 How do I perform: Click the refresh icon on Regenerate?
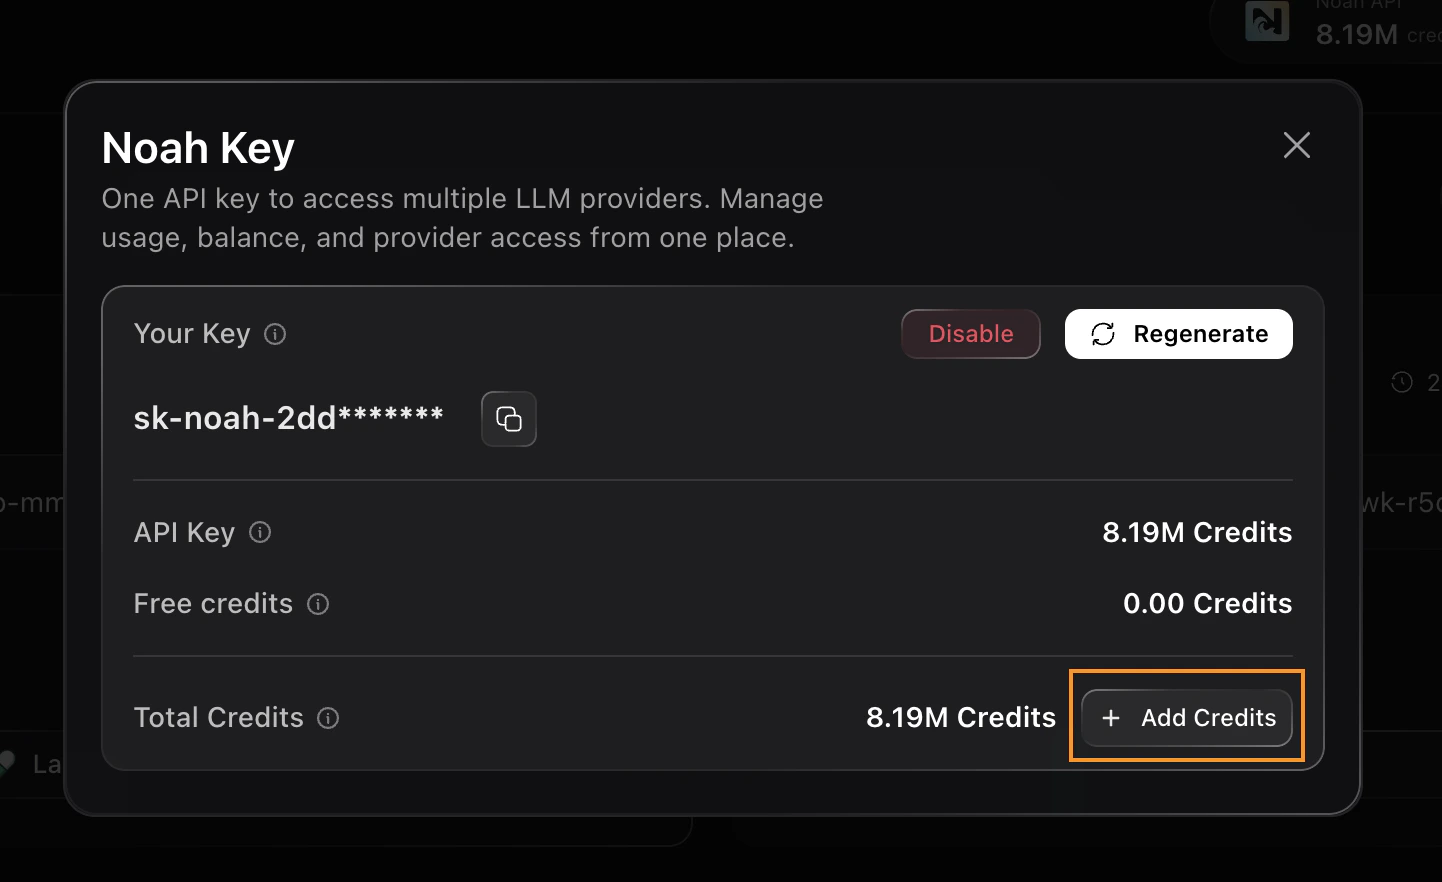1103,334
